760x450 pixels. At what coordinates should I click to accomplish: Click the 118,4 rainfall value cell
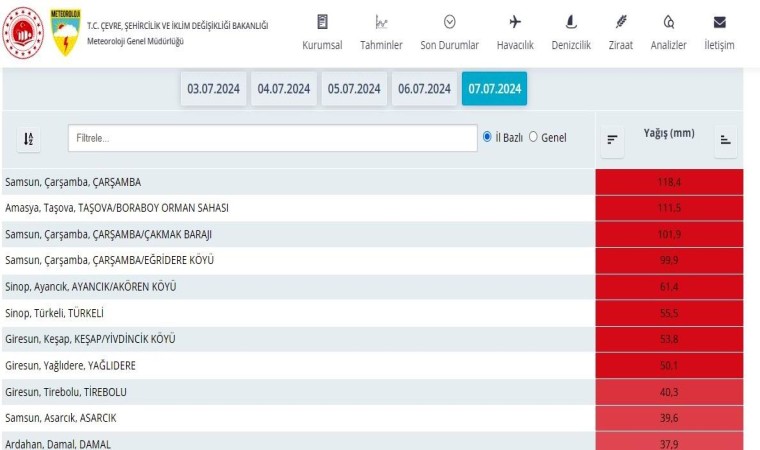[x=669, y=182]
